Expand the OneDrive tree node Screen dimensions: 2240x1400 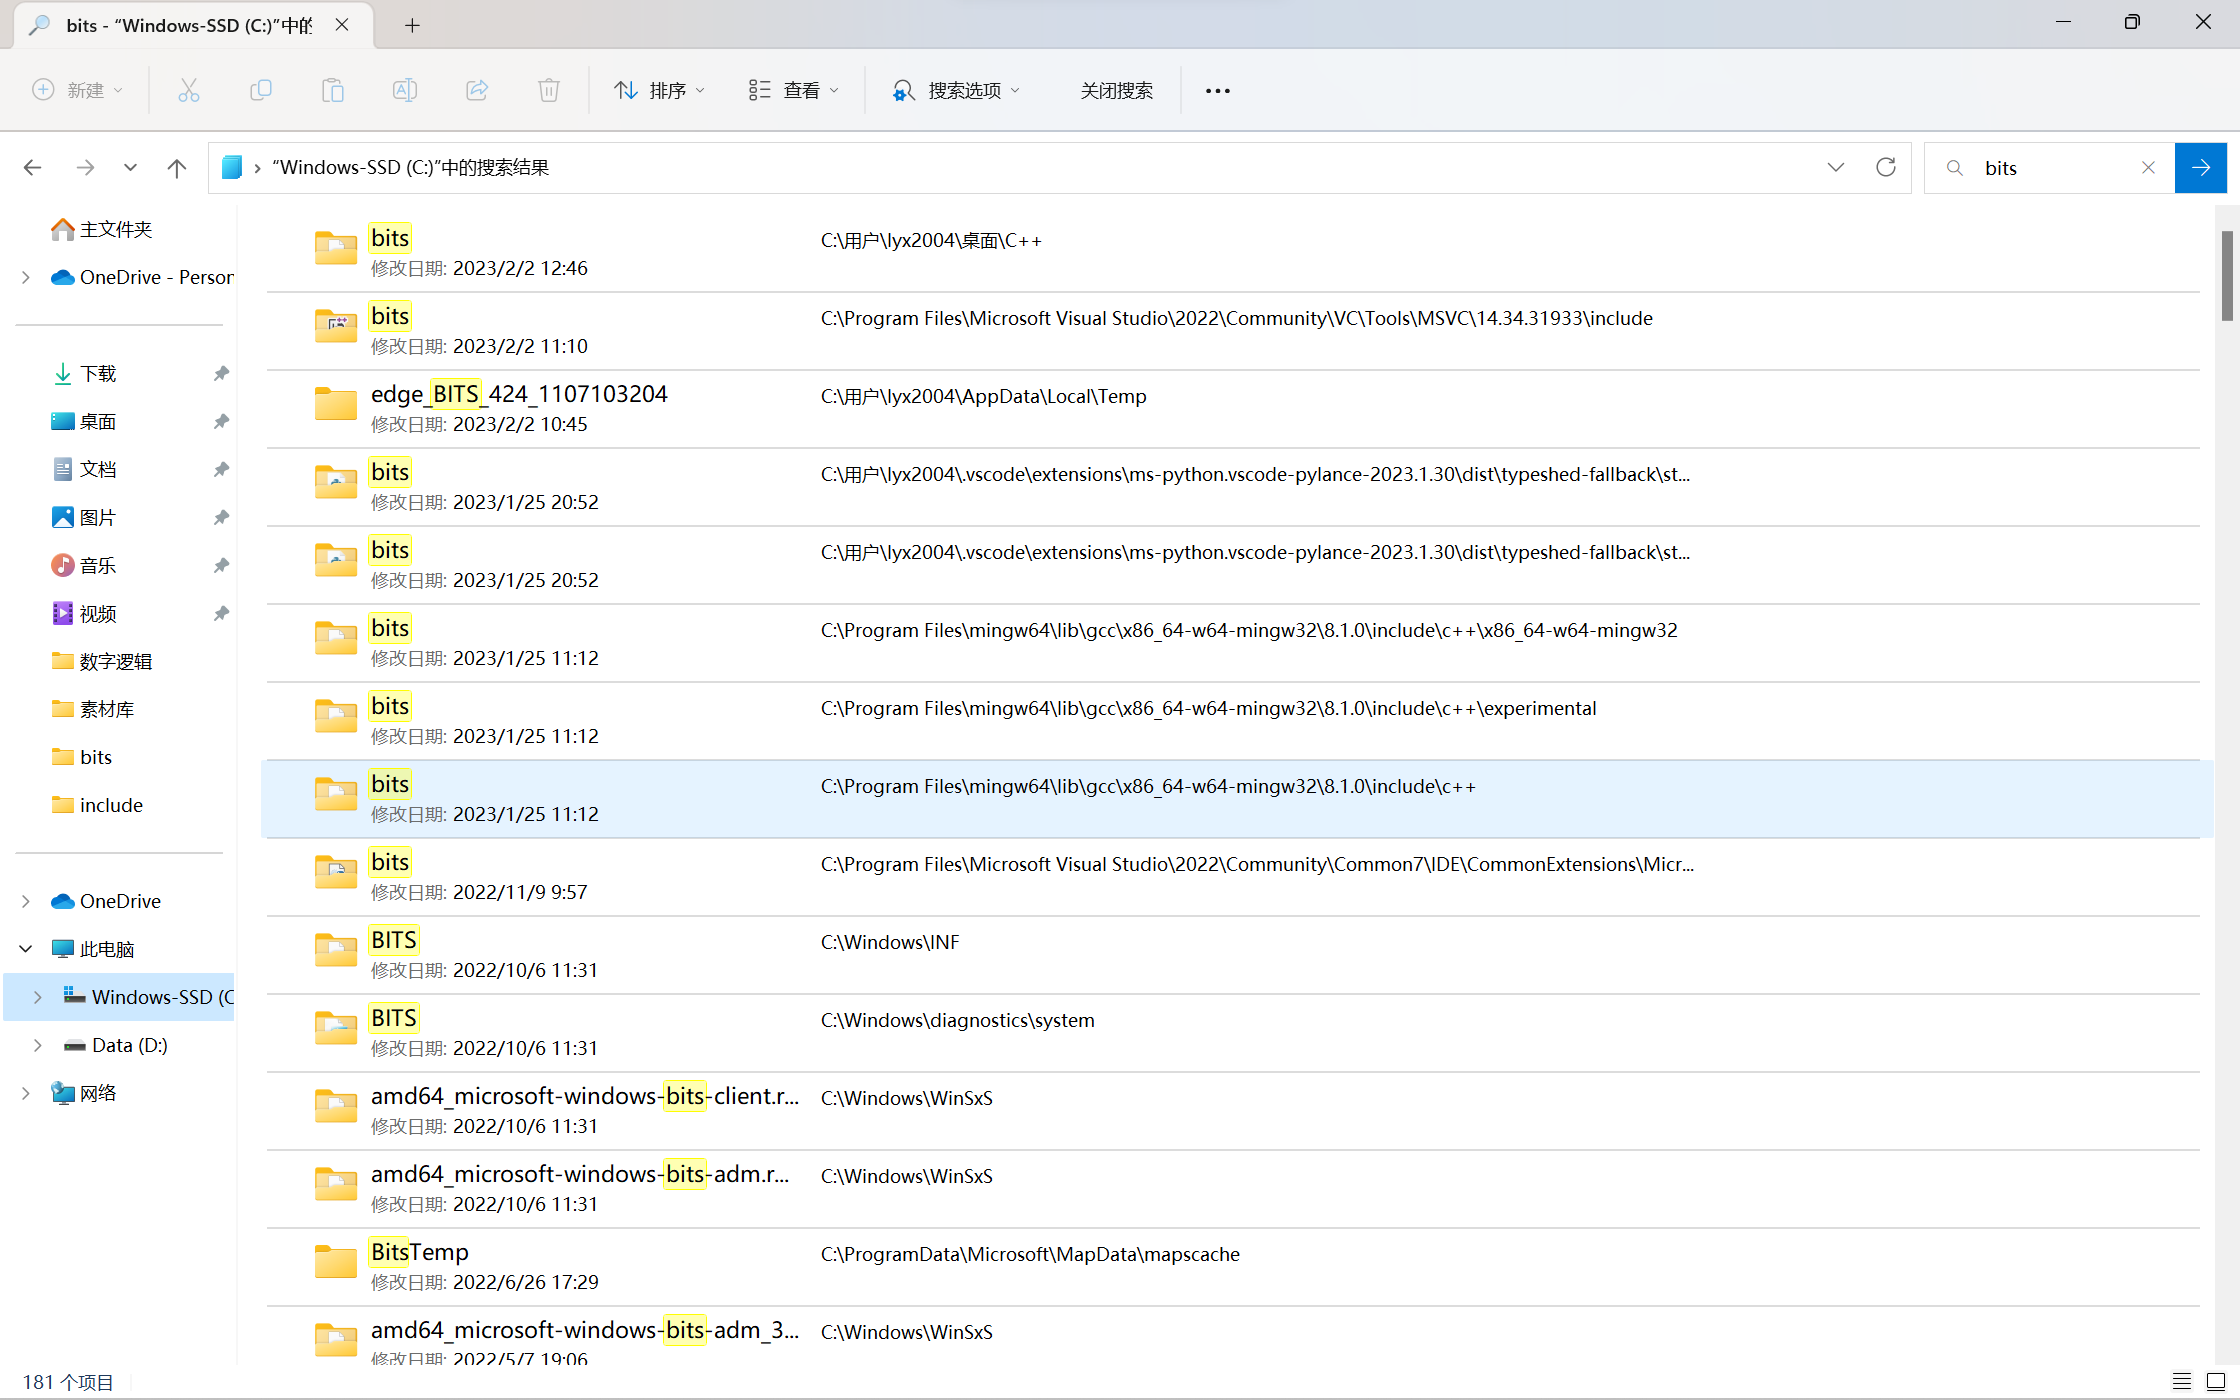[26, 901]
